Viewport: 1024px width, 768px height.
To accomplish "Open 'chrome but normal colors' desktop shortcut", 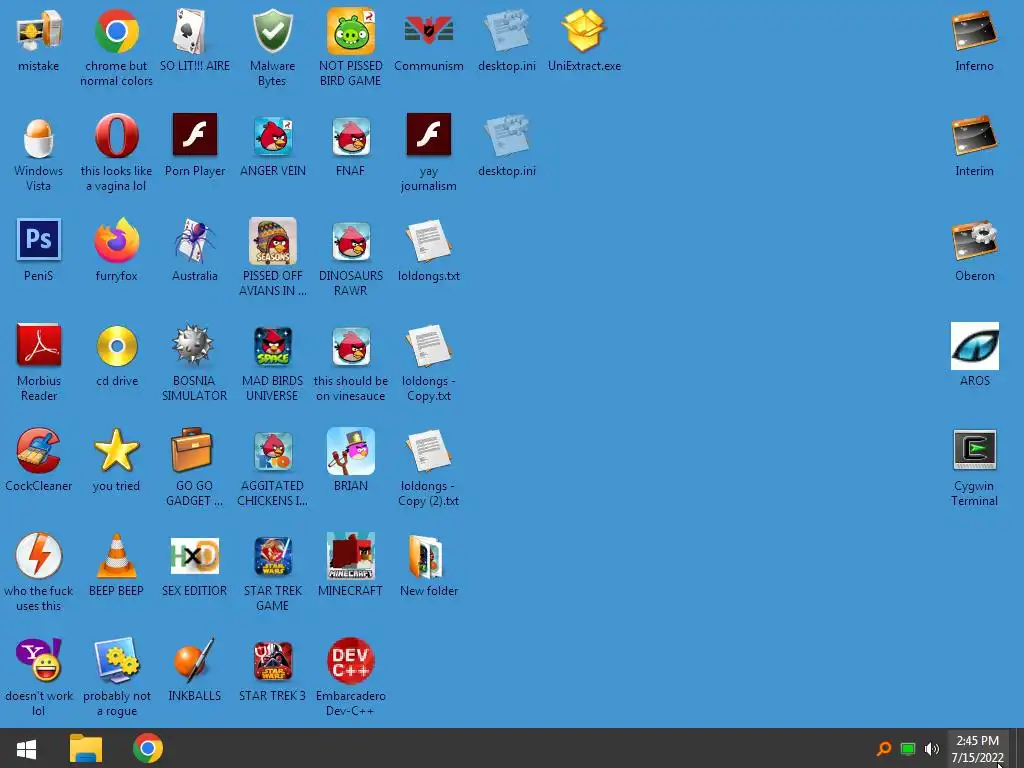I will click(x=116, y=31).
